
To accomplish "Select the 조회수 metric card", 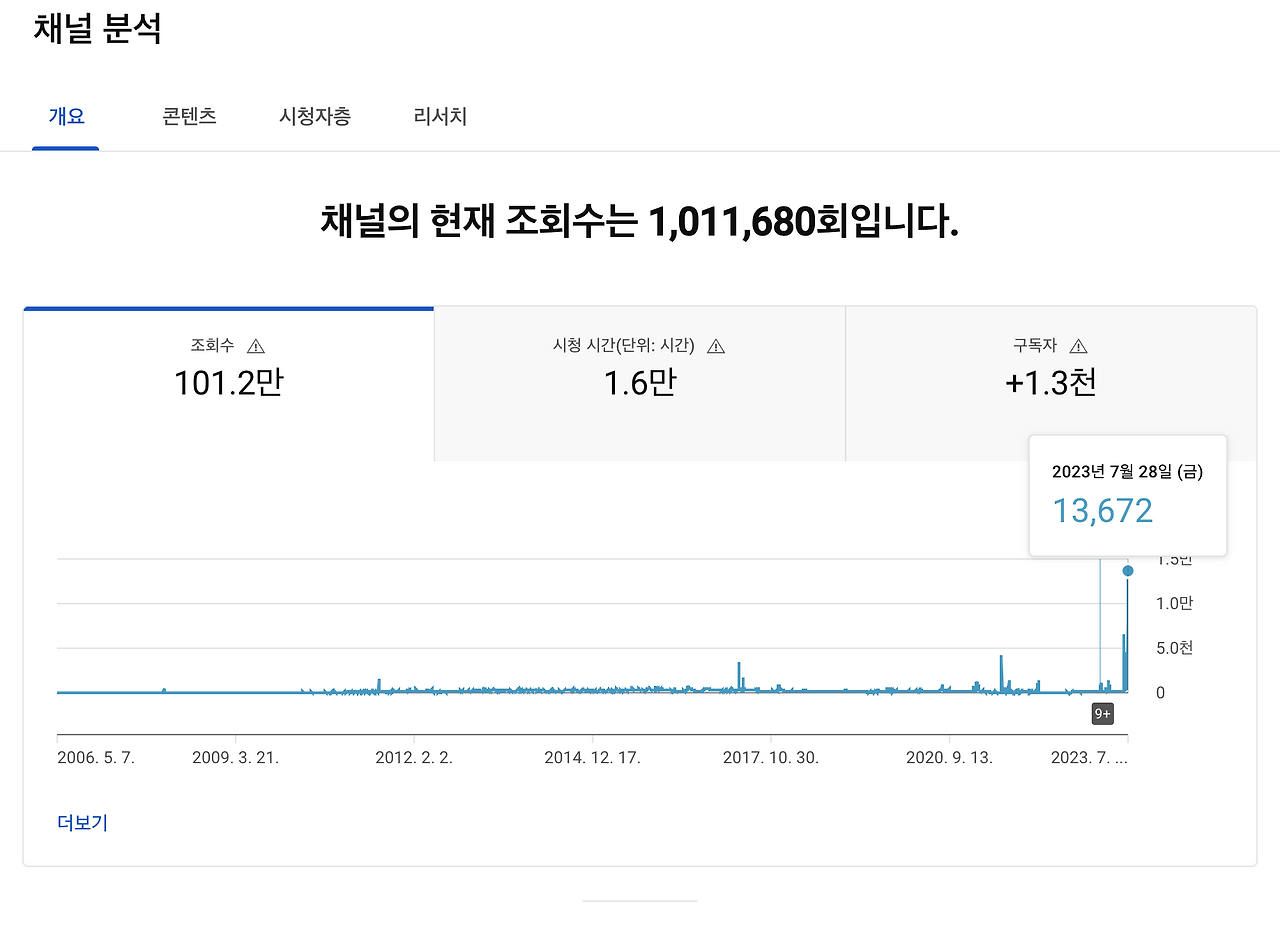I will pyautogui.click(x=228, y=382).
